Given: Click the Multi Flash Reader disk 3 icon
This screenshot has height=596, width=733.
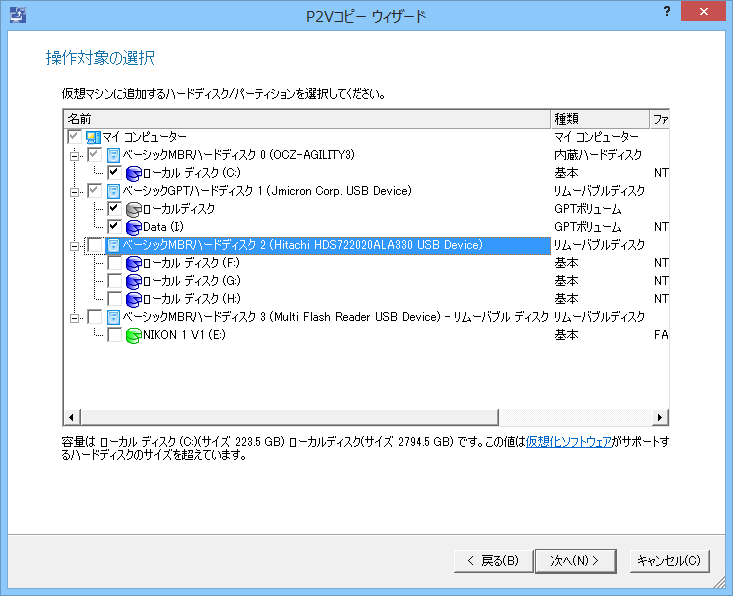Looking at the screenshot, I should tap(113, 317).
